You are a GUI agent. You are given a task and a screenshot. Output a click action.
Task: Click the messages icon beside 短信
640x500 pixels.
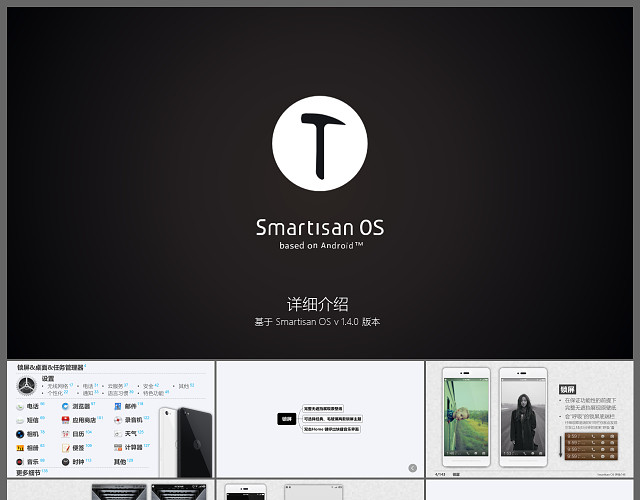tap(20, 420)
